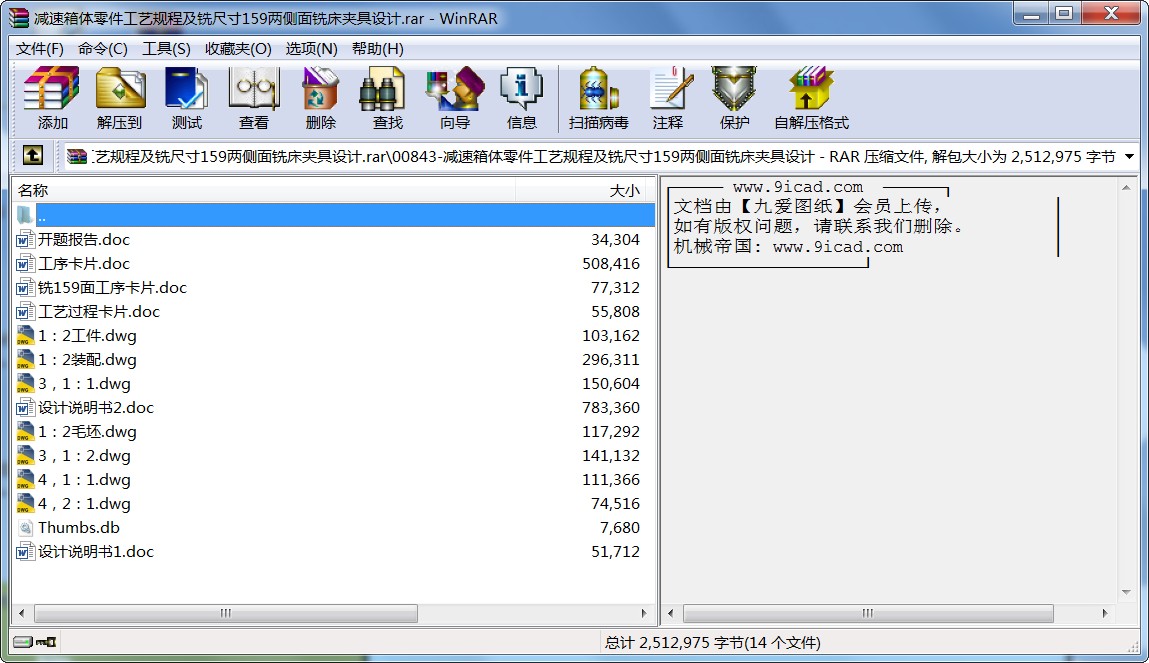The height and width of the screenshot is (663, 1149).
Task: Click the key password icon in status bar
Action: click(x=46, y=642)
